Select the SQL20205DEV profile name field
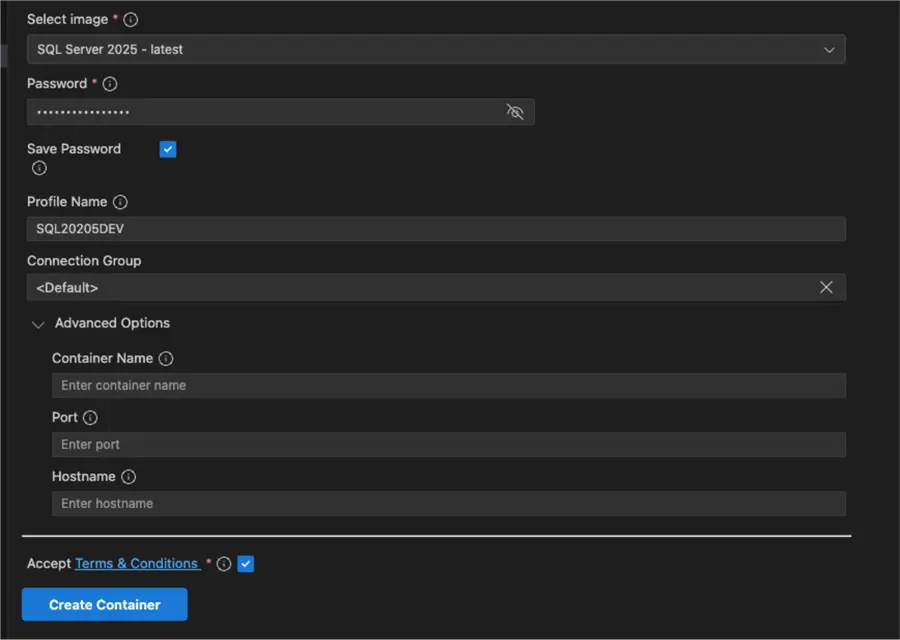Screen dimensions: 900x640 436,228
